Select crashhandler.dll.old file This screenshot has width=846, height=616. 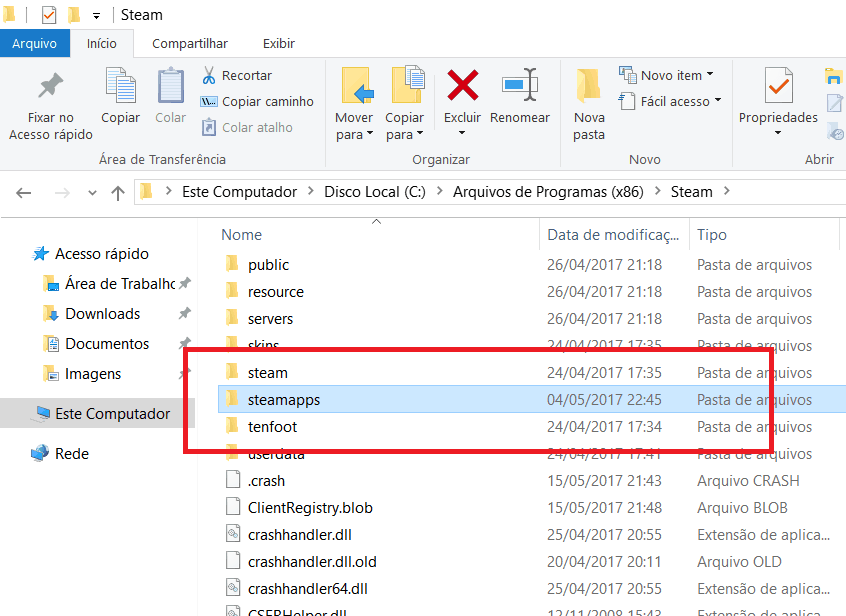(x=531, y=562)
